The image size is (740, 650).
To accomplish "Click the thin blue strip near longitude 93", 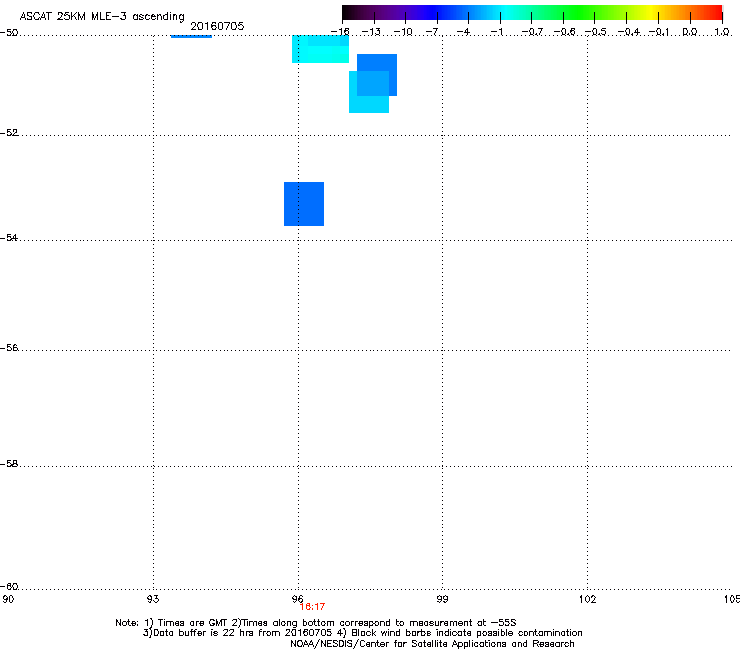I will 191,36.
